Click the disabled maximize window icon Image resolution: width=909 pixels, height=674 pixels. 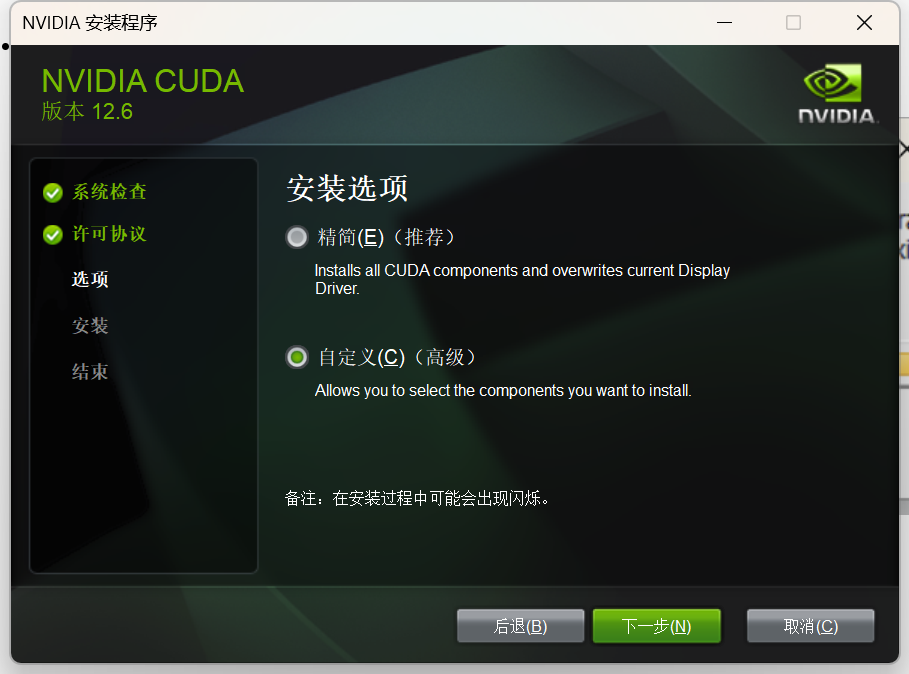793,23
